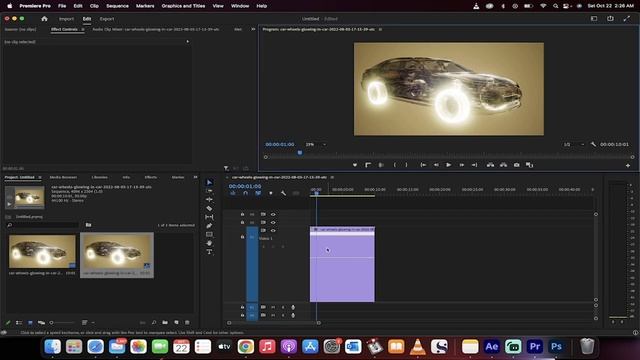This screenshot has height=360, width=640.
Task: Show overflow tabs in the Source panel group
Action: pyautogui.click(x=253, y=29)
